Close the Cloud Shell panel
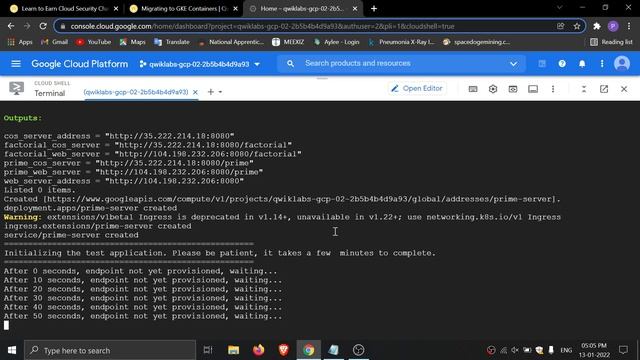Viewport: 640px width, 360px height. pyautogui.click(x=624, y=89)
